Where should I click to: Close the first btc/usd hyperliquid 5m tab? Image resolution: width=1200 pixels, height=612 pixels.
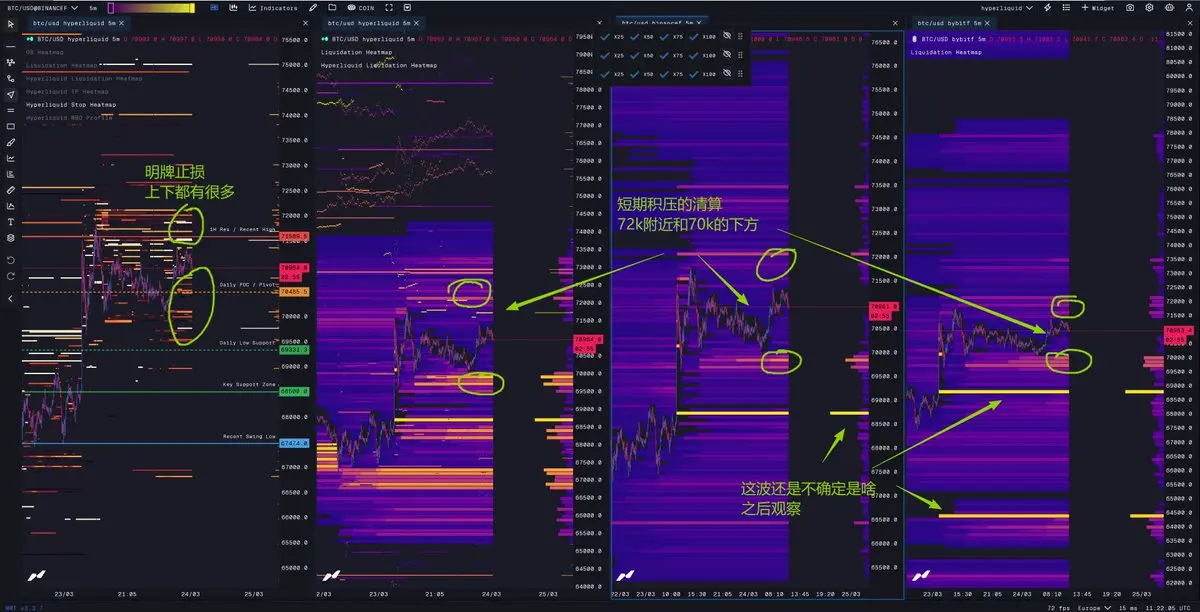click(121, 23)
